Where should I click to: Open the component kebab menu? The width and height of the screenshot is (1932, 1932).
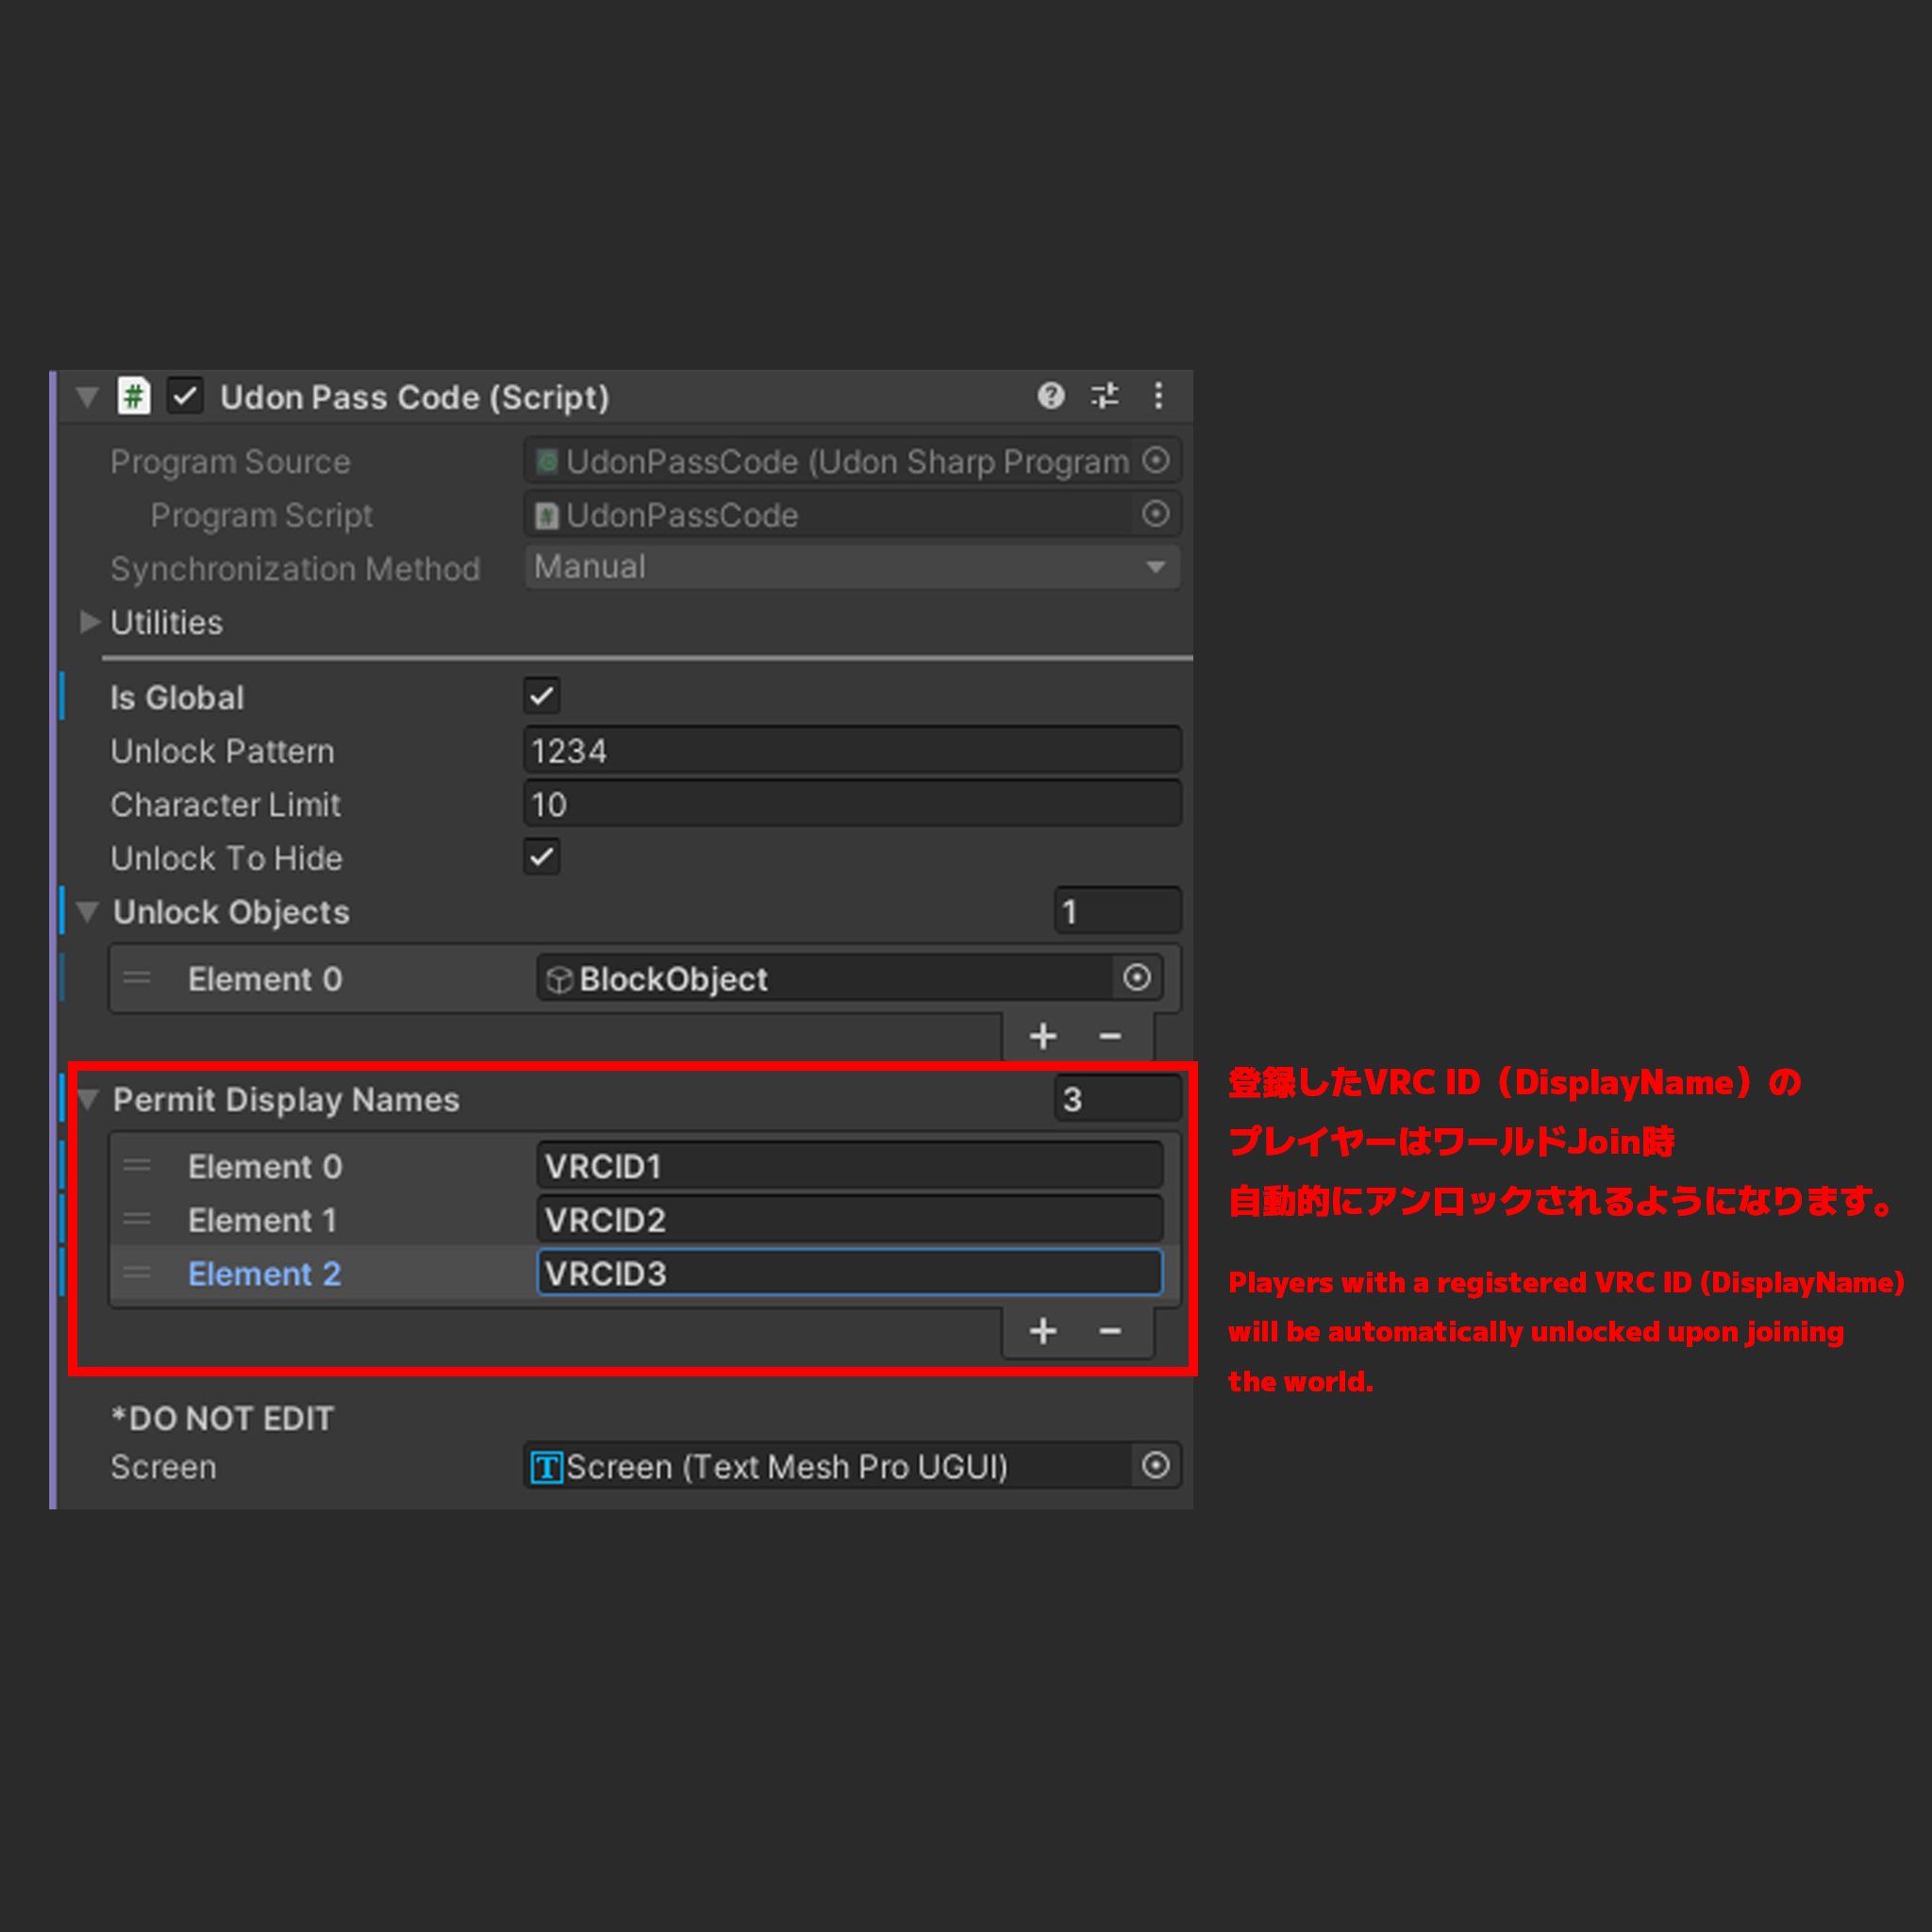coord(1158,396)
